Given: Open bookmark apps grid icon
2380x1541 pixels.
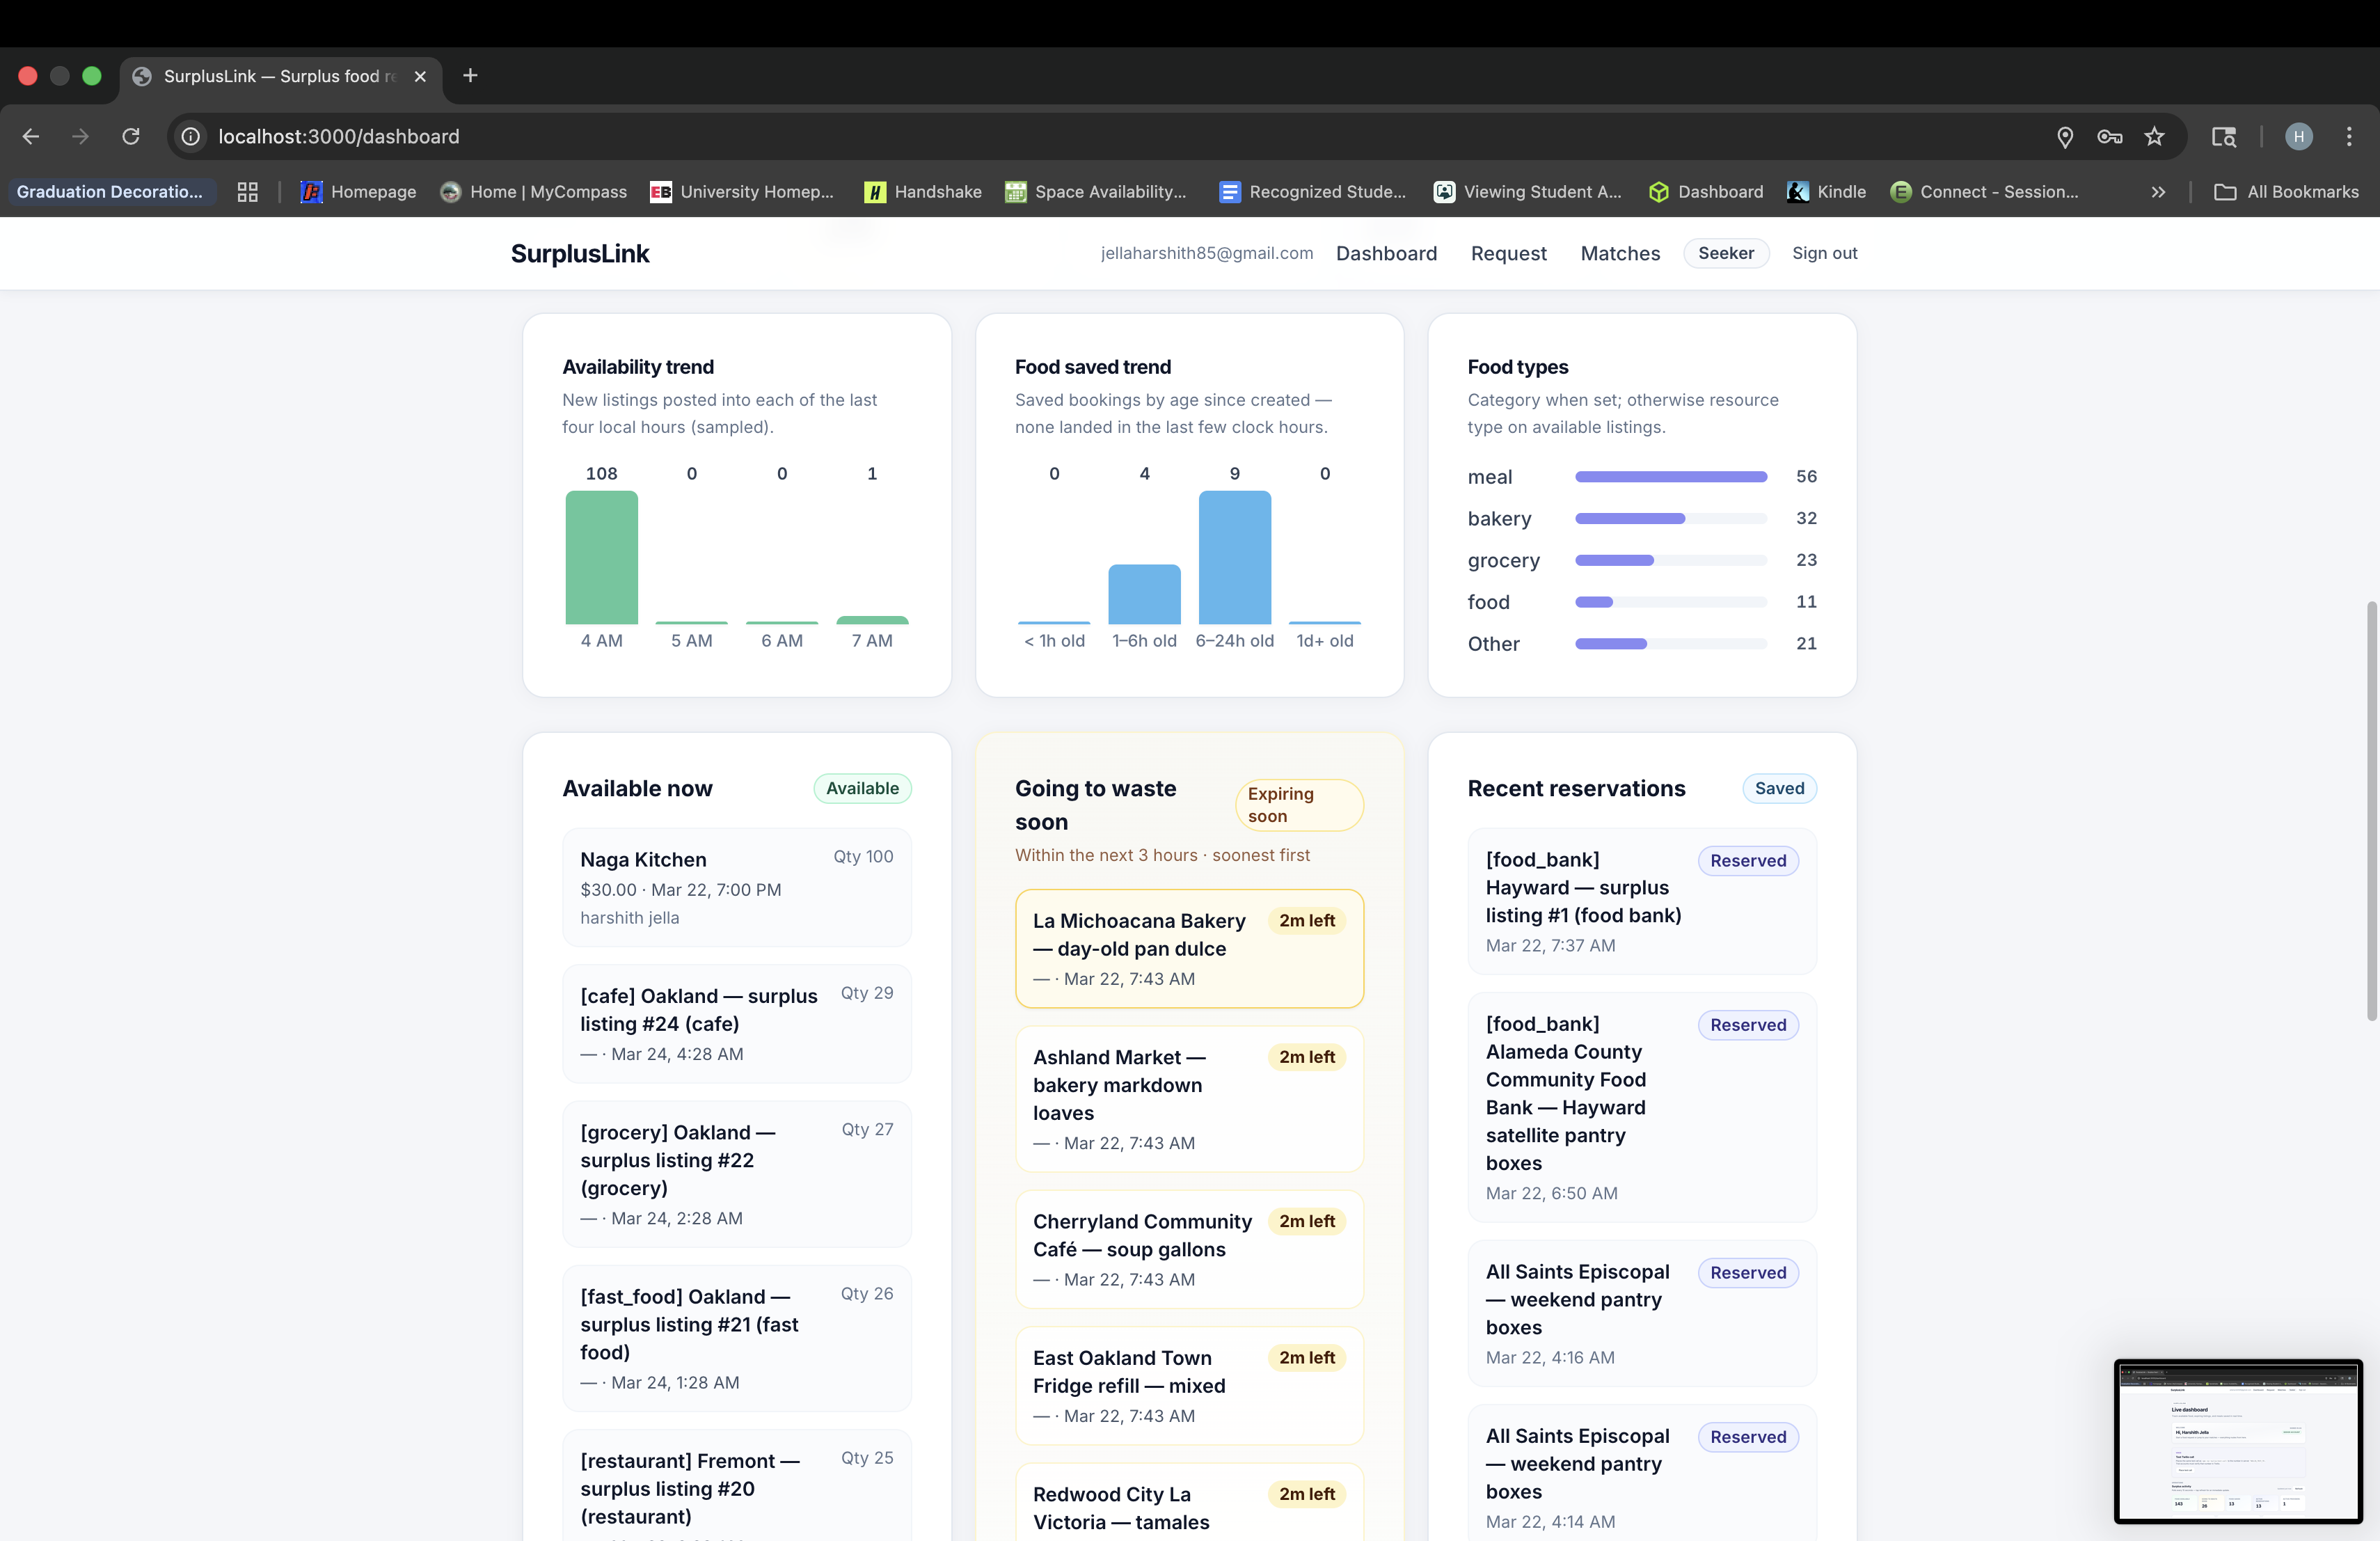Looking at the screenshot, I should (x=247, y=192).
